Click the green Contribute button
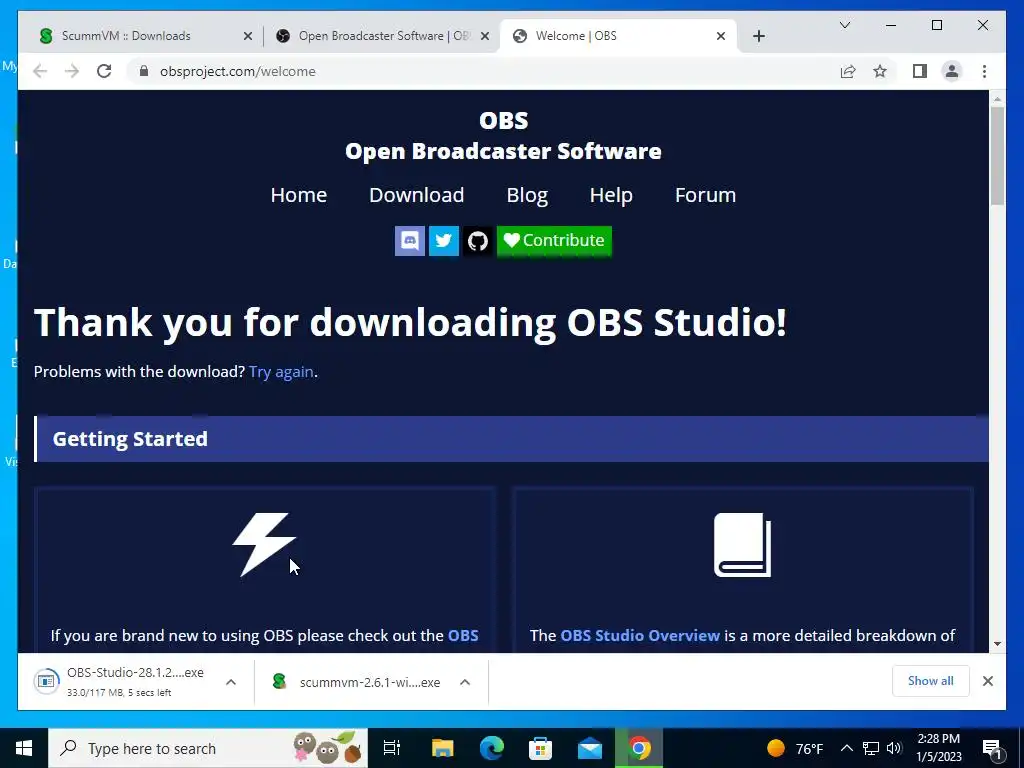The width and height of the screenshot is (1024, 768). click(x=554, y=241)
